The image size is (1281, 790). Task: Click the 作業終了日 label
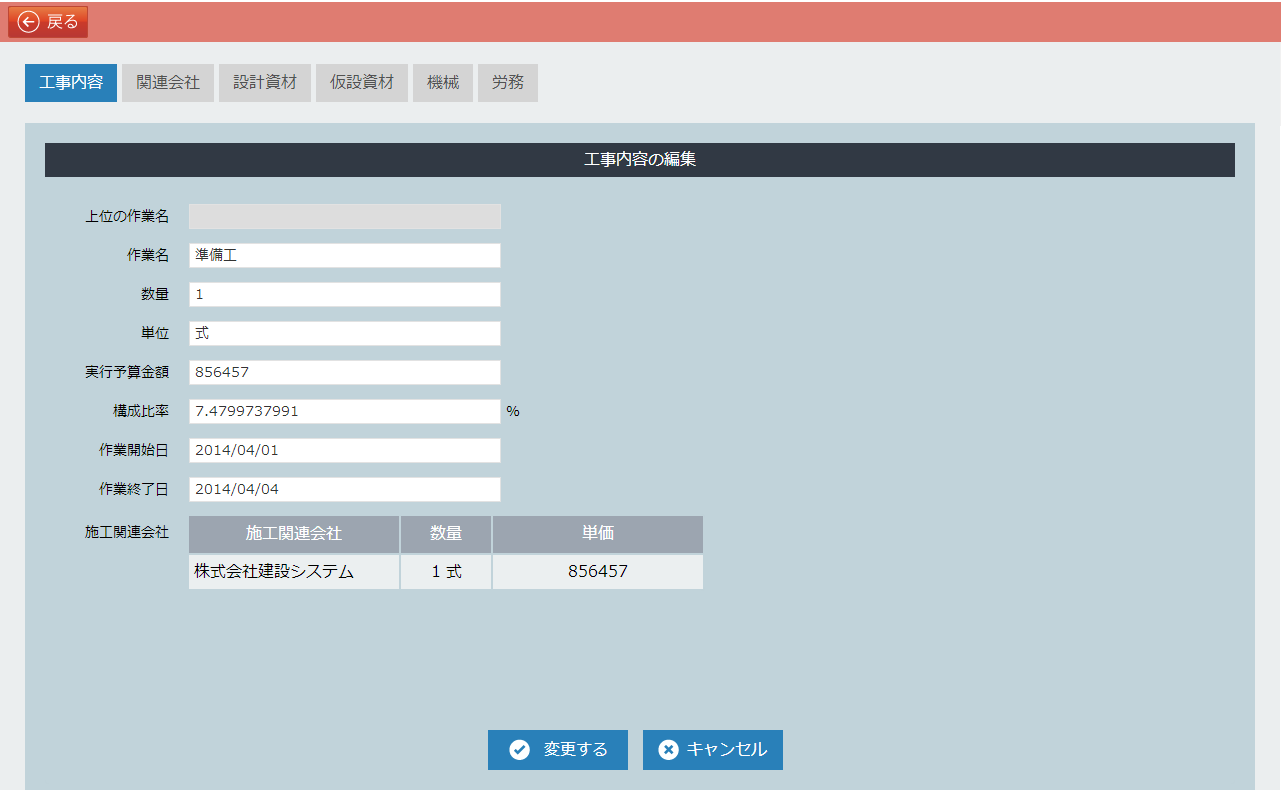[134, 490]
